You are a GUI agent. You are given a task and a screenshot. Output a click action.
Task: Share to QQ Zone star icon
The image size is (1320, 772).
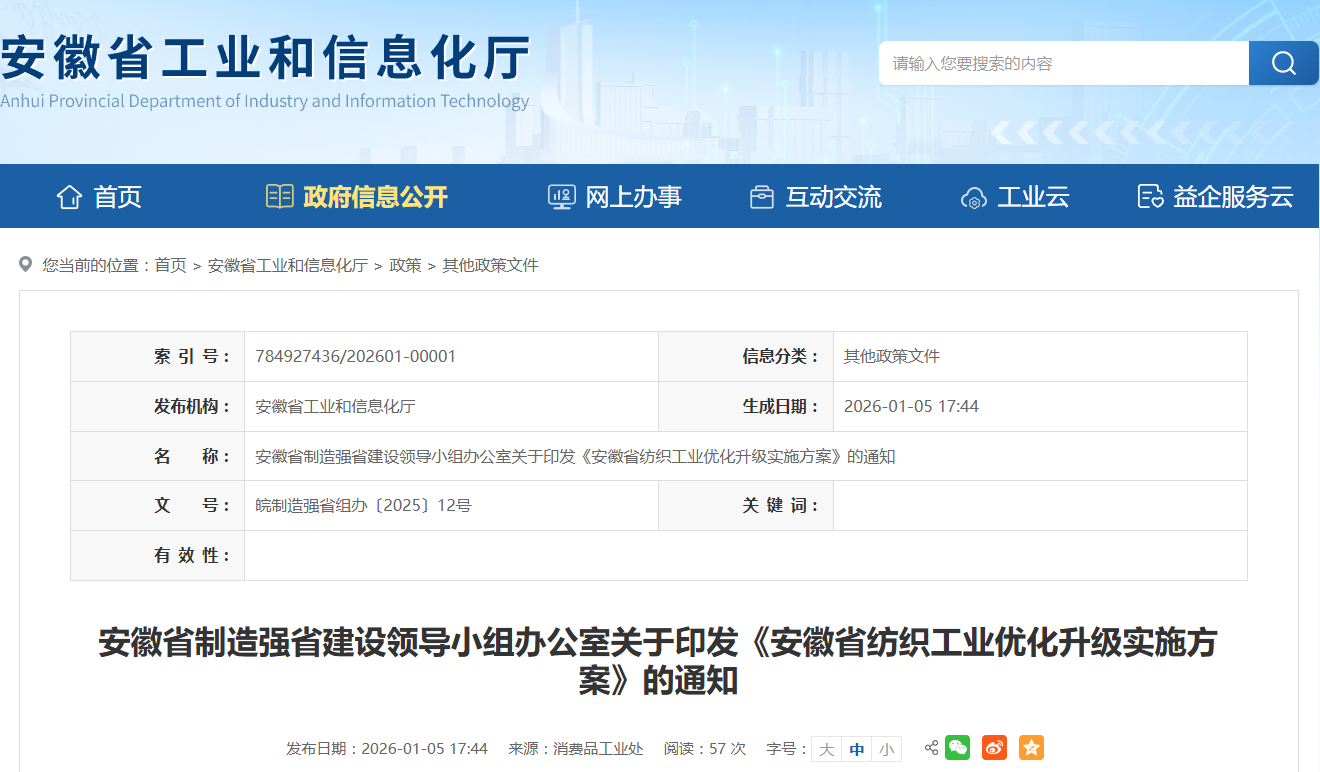1031,748
